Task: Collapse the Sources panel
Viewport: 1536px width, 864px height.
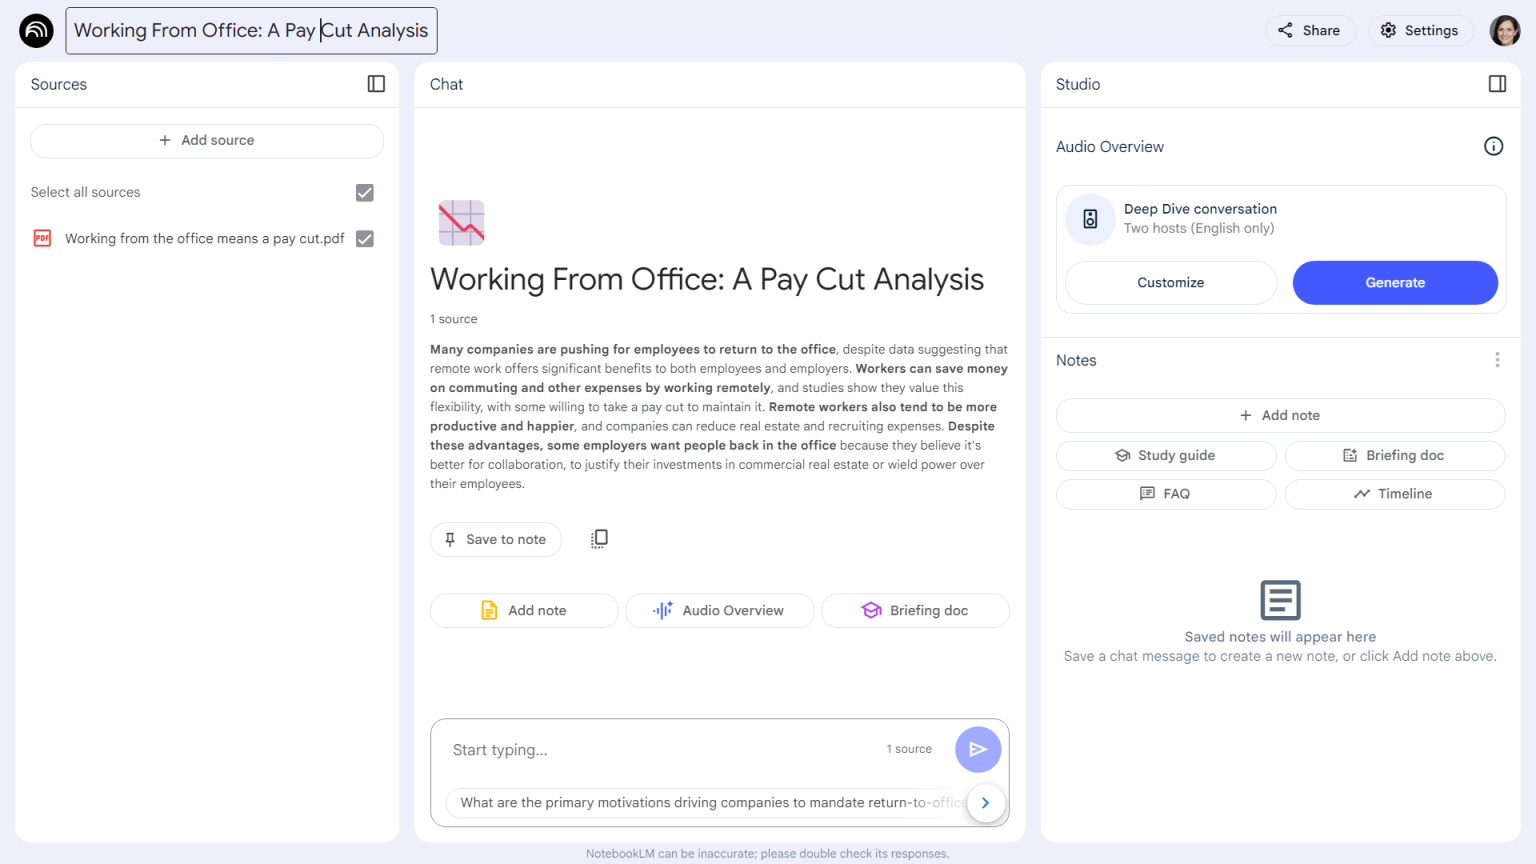Action: tap(376, 84)
